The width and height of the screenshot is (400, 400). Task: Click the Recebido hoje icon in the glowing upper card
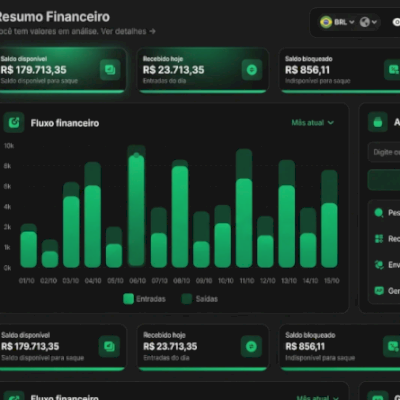(x=252, y=70)
